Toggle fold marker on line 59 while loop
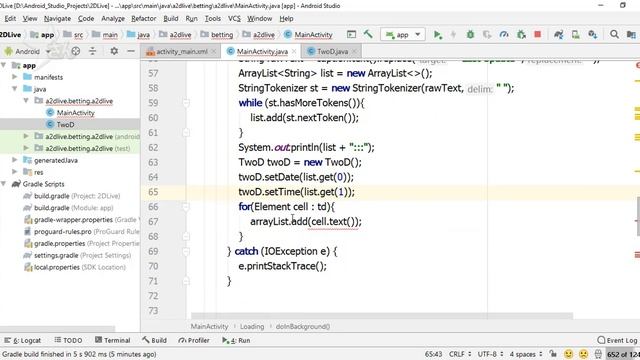Image resolution: width=640 pixels, height=360 pixels. pos(186,102)
